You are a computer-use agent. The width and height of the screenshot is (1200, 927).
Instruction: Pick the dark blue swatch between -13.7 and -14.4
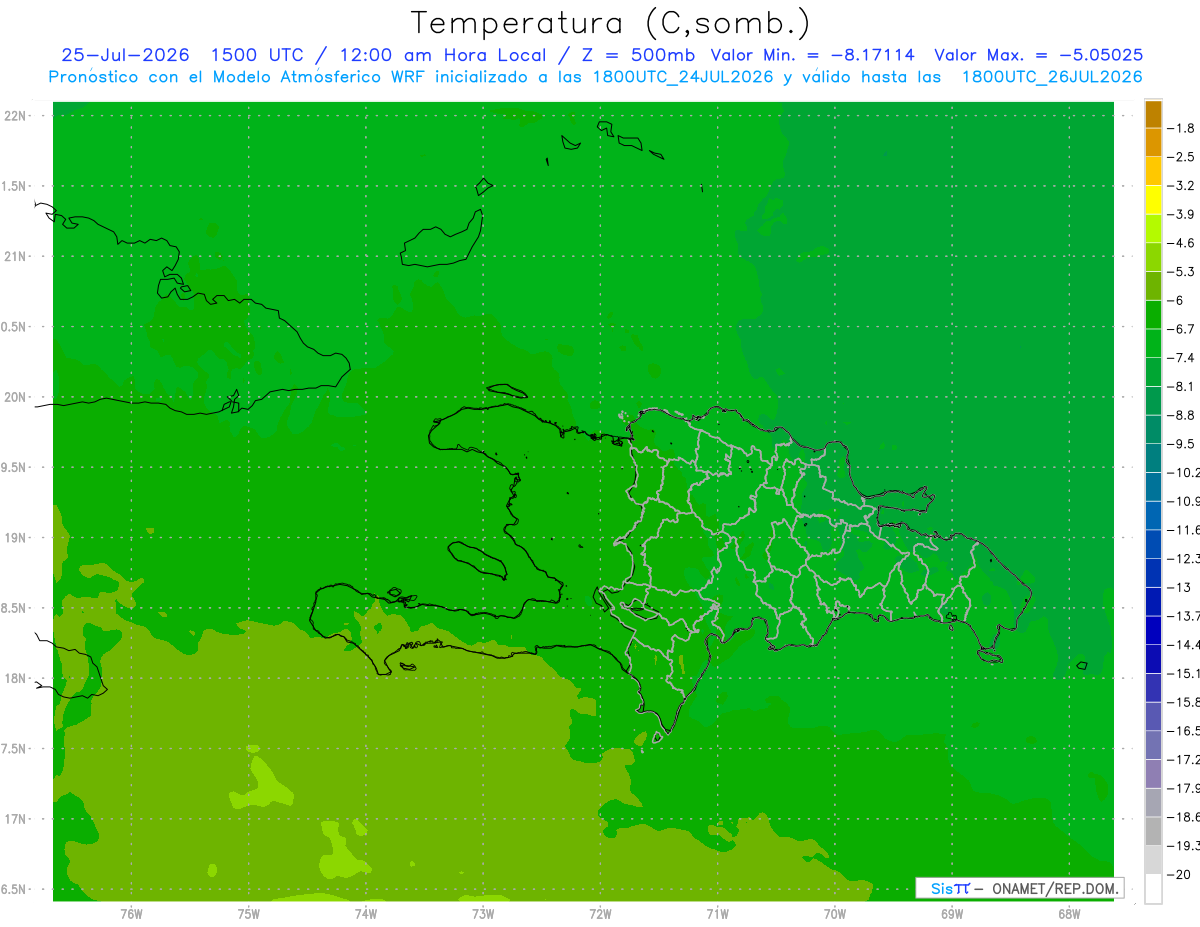click(x=1153, y=630)
